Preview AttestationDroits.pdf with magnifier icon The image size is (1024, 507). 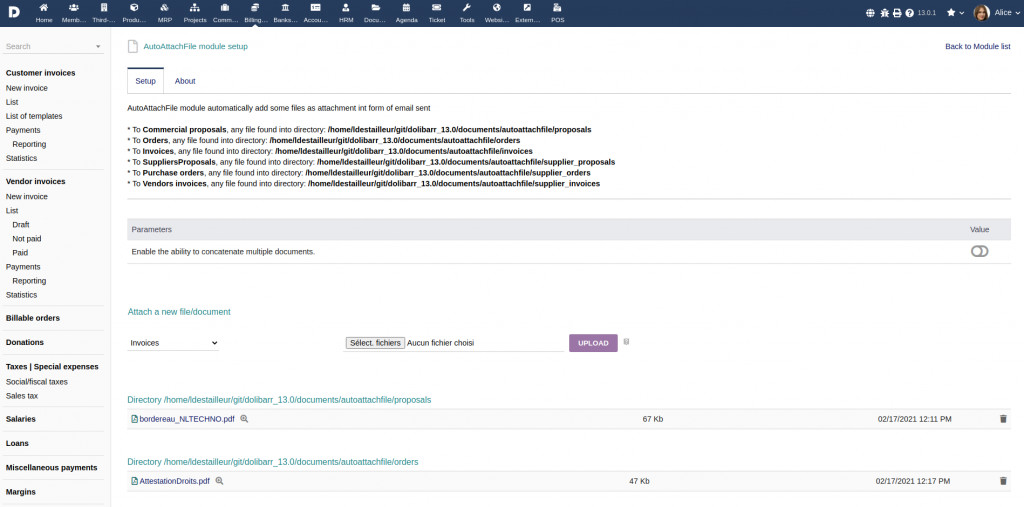pyautogui.click(x=219, y=481)
